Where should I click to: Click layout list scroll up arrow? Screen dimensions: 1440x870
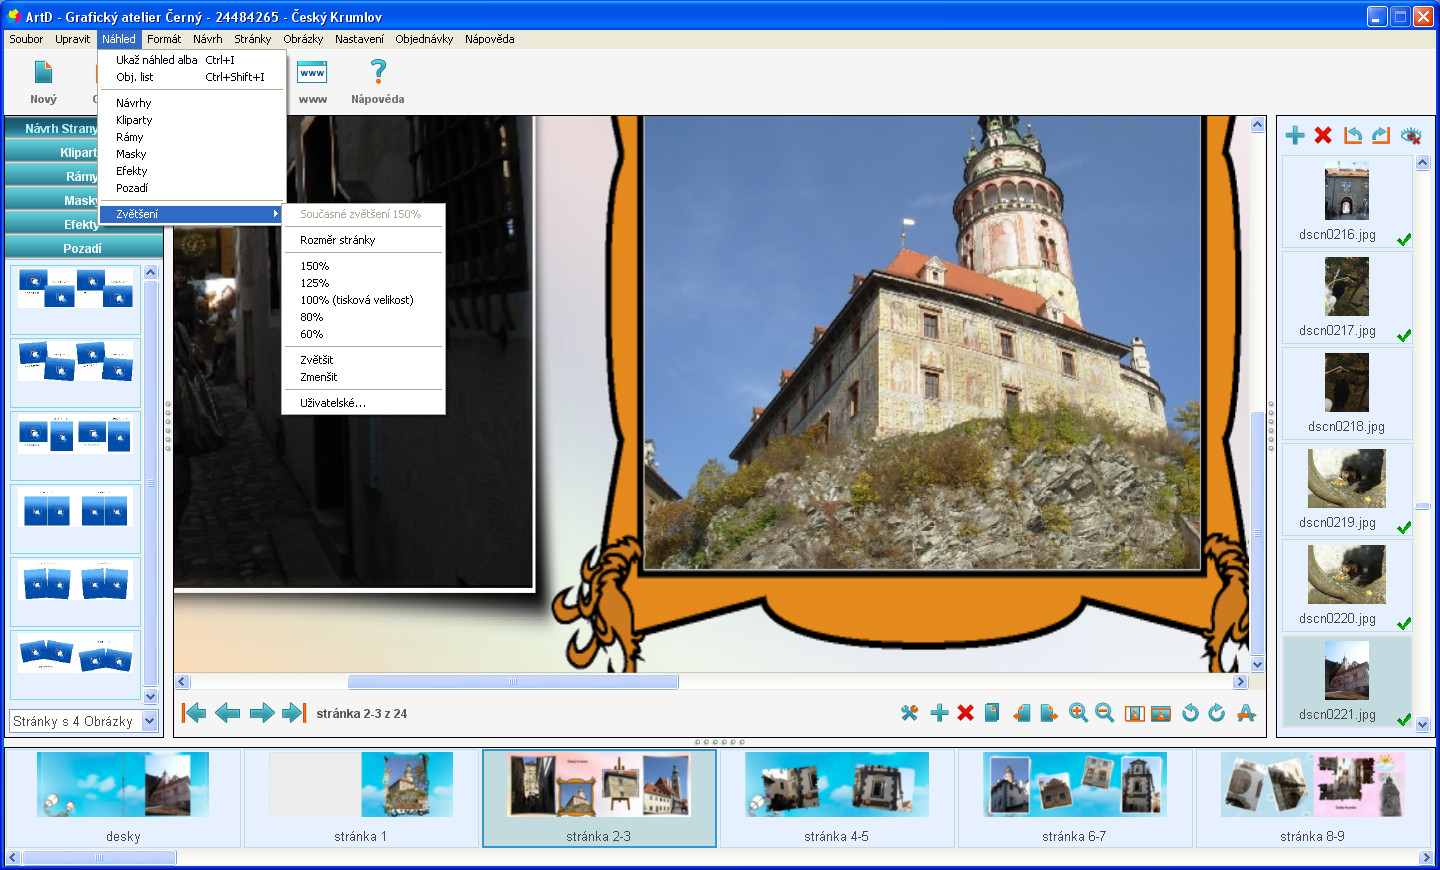[151, 272]
